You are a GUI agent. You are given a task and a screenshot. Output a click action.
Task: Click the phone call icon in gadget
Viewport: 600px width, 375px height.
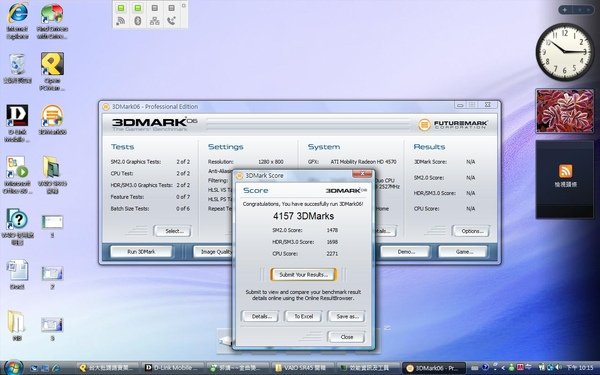click(x=171, y=21)
